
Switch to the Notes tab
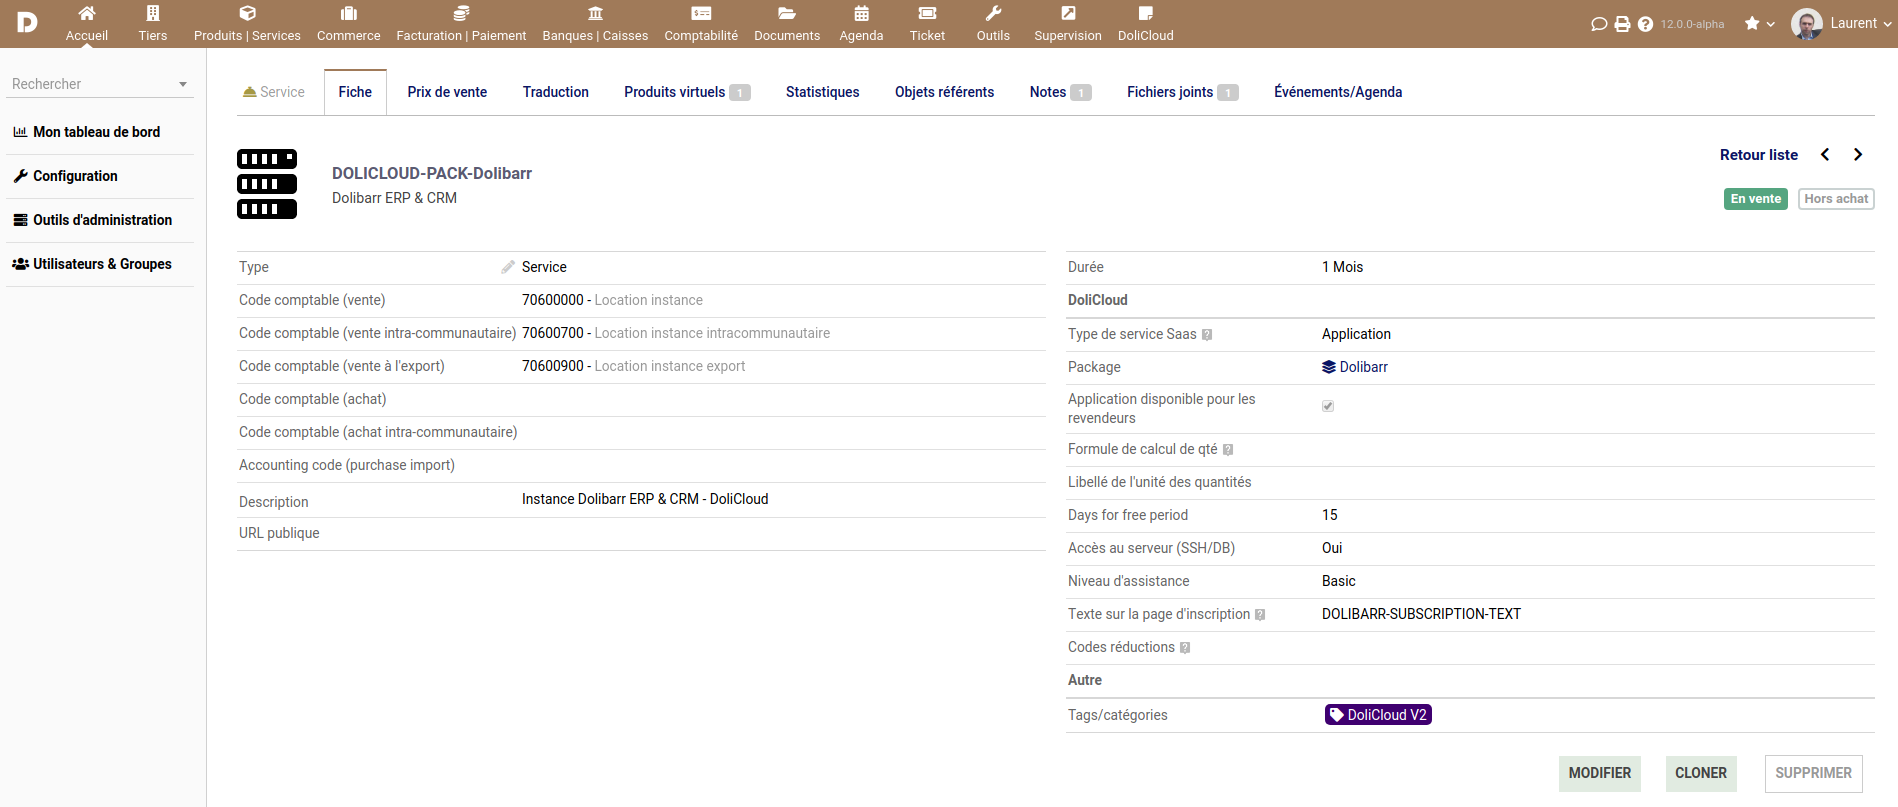click(x=1060, y=92)
